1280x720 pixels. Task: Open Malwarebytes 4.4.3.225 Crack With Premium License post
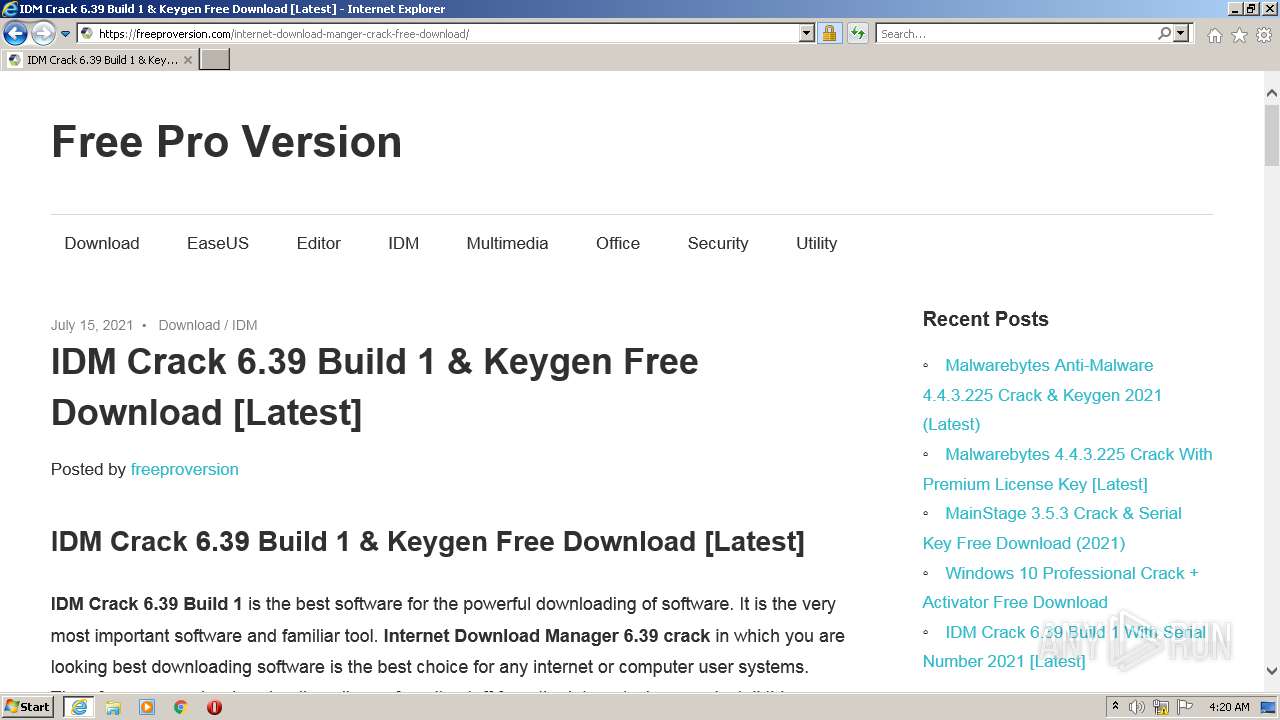pyautogui.click(x=1067, y=469)
